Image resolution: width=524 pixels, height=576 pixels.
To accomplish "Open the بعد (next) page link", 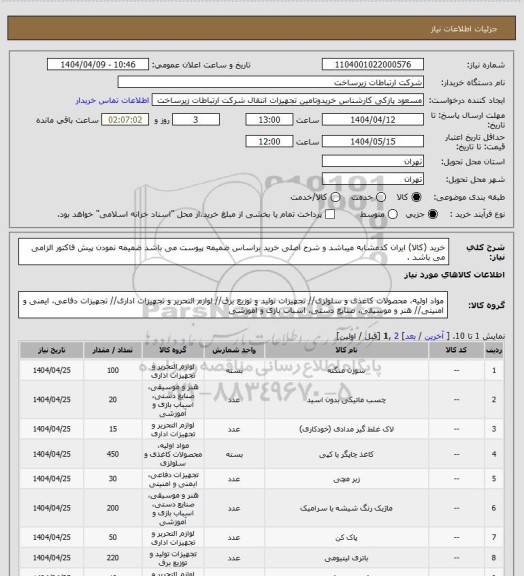I will [x=410, y=336].
